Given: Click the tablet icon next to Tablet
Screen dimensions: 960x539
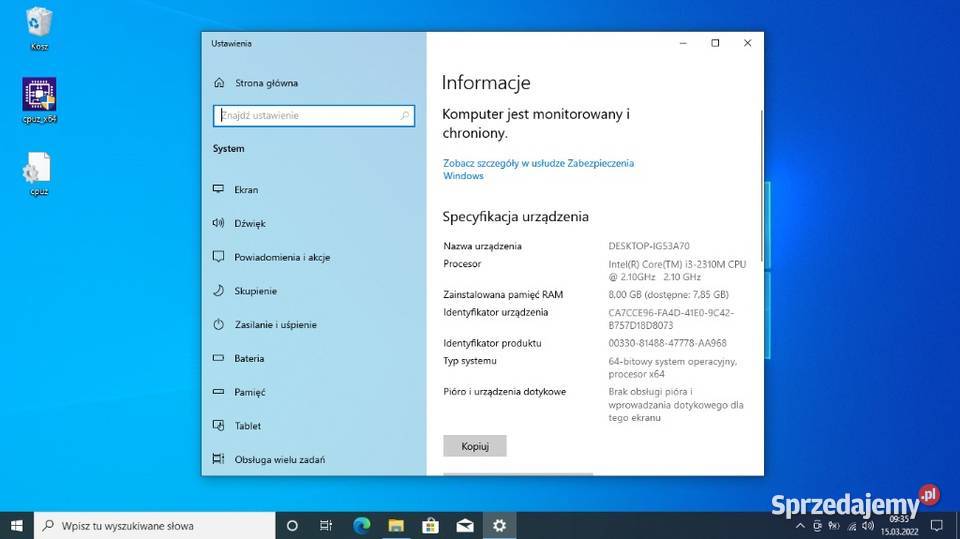Looking at the screenshot, I should click(218, 425).
